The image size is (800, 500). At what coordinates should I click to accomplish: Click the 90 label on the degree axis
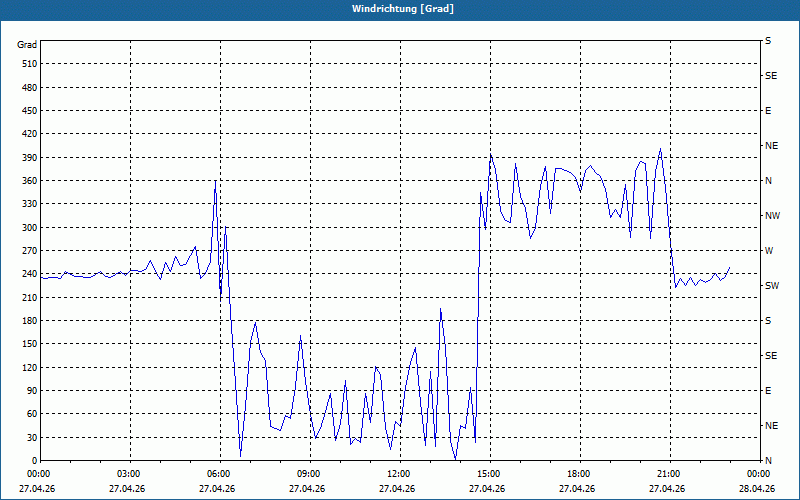pos(30,391)
